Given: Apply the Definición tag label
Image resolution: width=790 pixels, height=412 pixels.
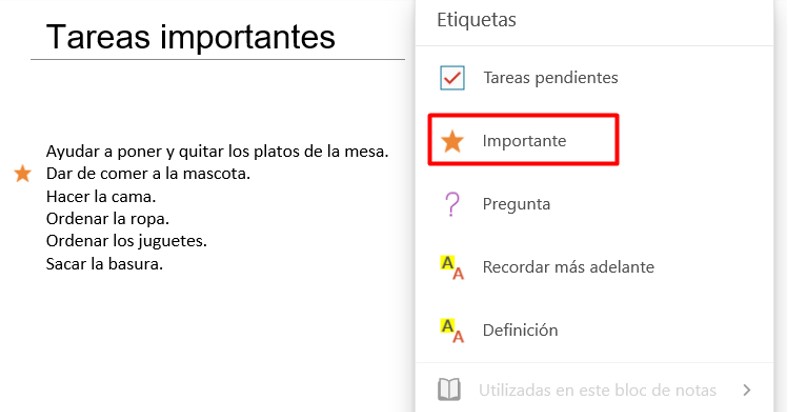Looking at the screenshot, I should tap(520, 330).
